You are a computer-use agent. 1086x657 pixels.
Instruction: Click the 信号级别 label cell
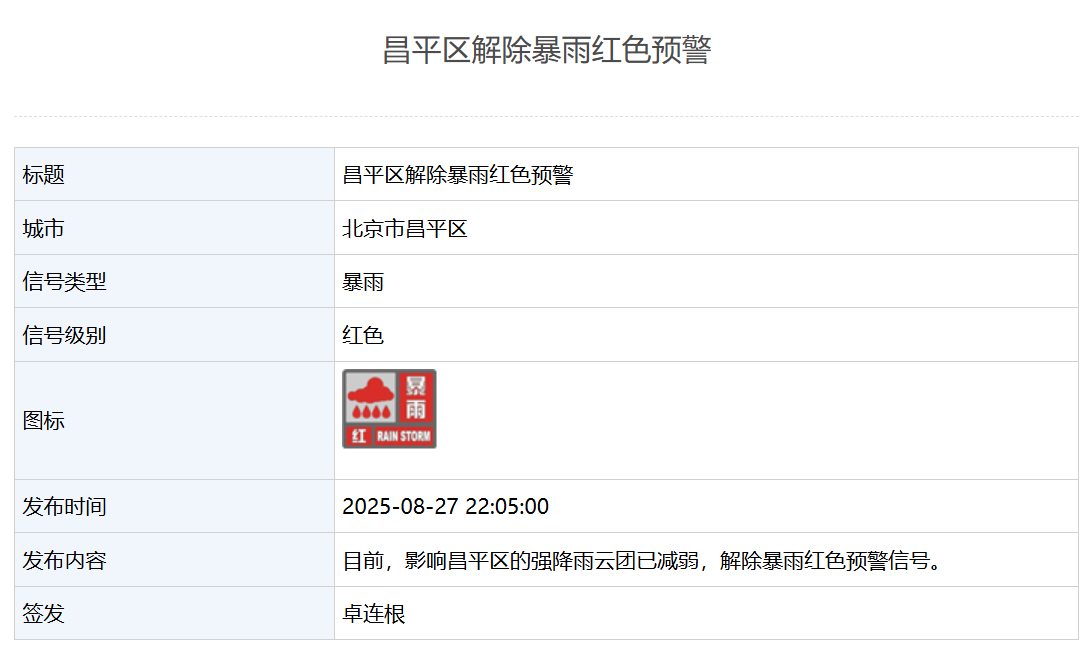tap(175, 334)
